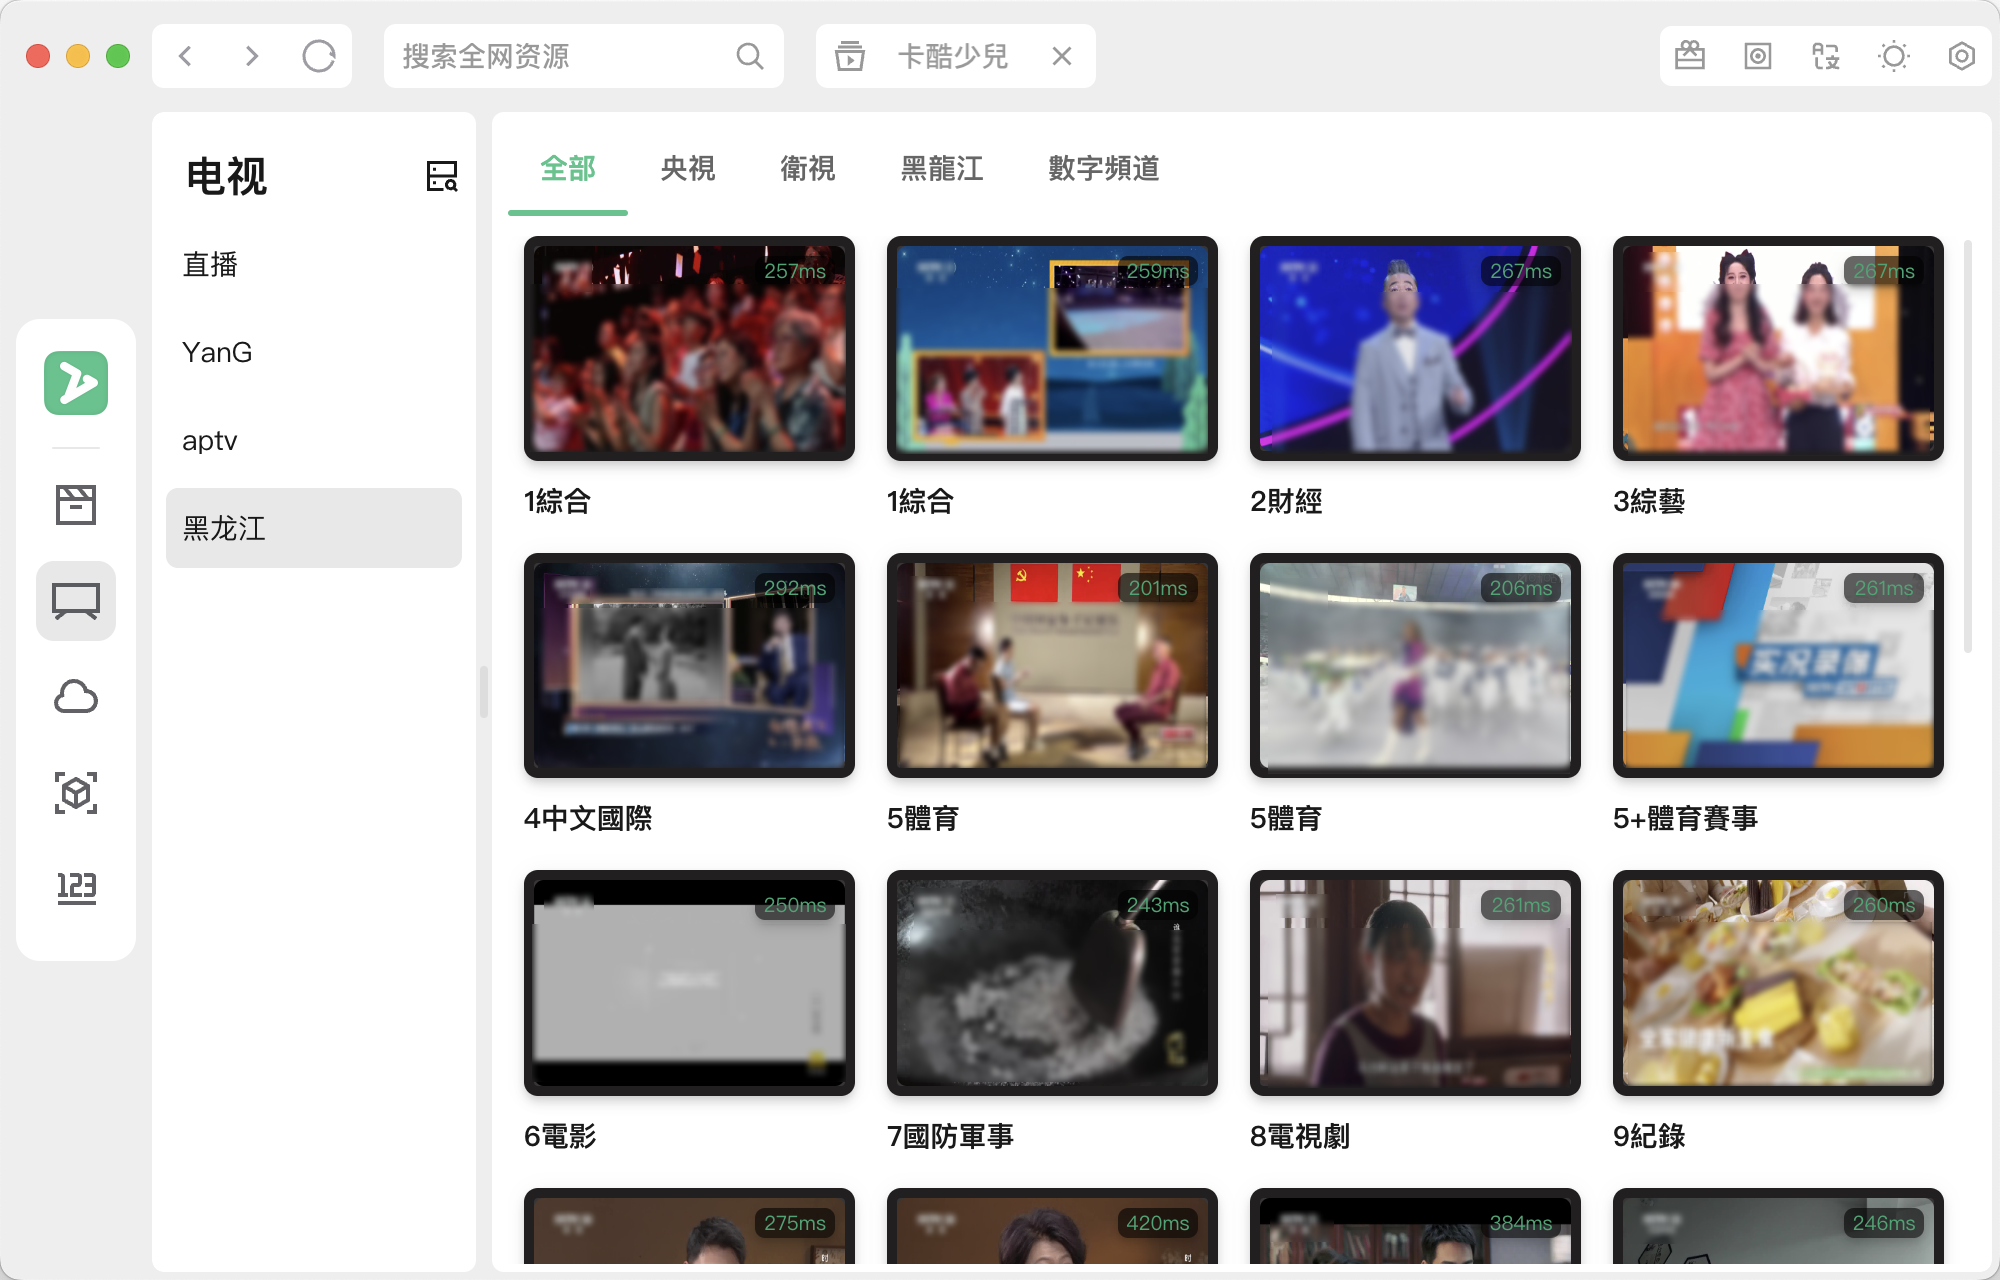Switch to the 央視 tab
Screen dimensions: 2000x1280
pyautogui.click(x=687, y=168)
